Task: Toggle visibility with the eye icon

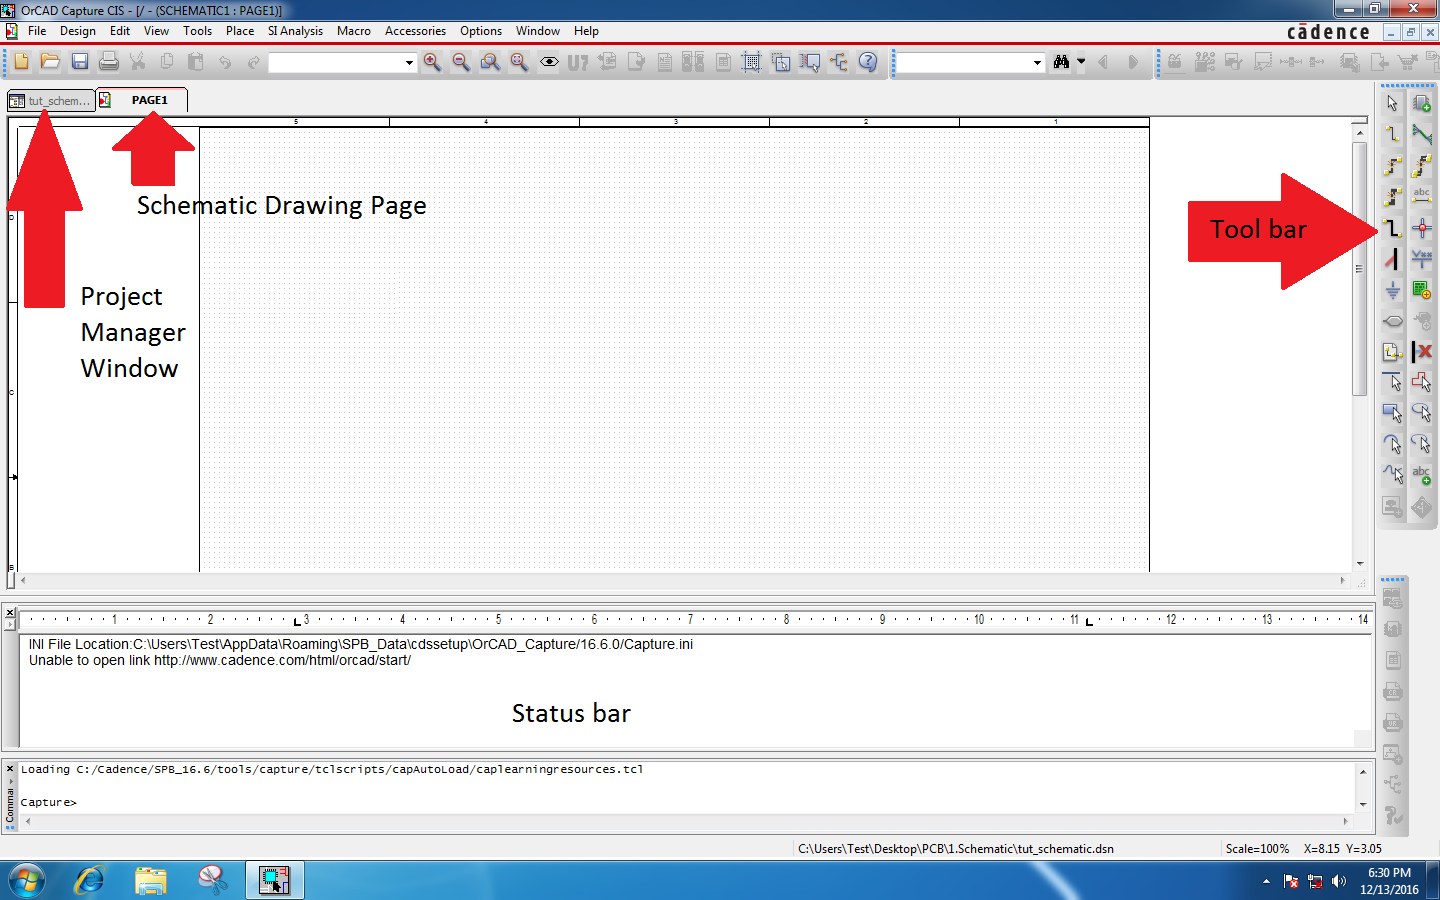Action: [x=549, y=62]
